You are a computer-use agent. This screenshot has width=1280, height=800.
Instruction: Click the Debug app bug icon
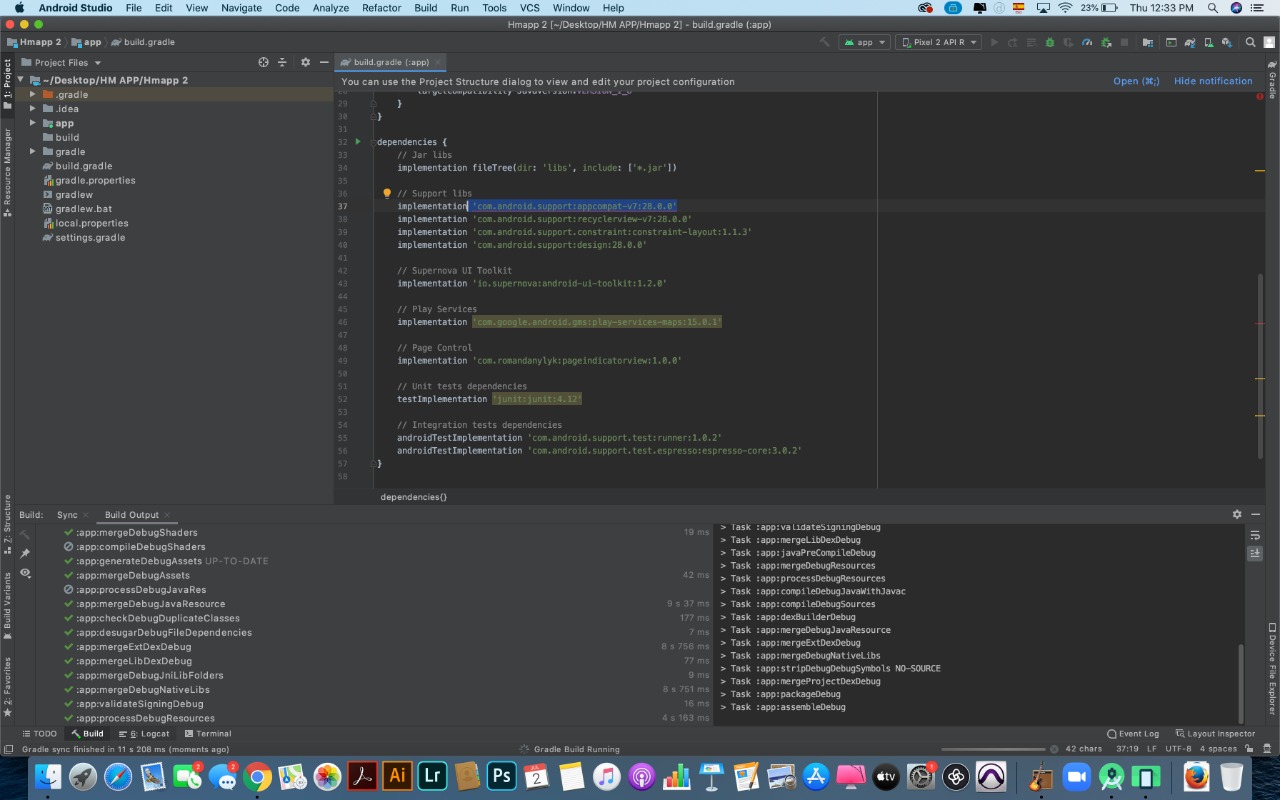tap(1049, 42)
